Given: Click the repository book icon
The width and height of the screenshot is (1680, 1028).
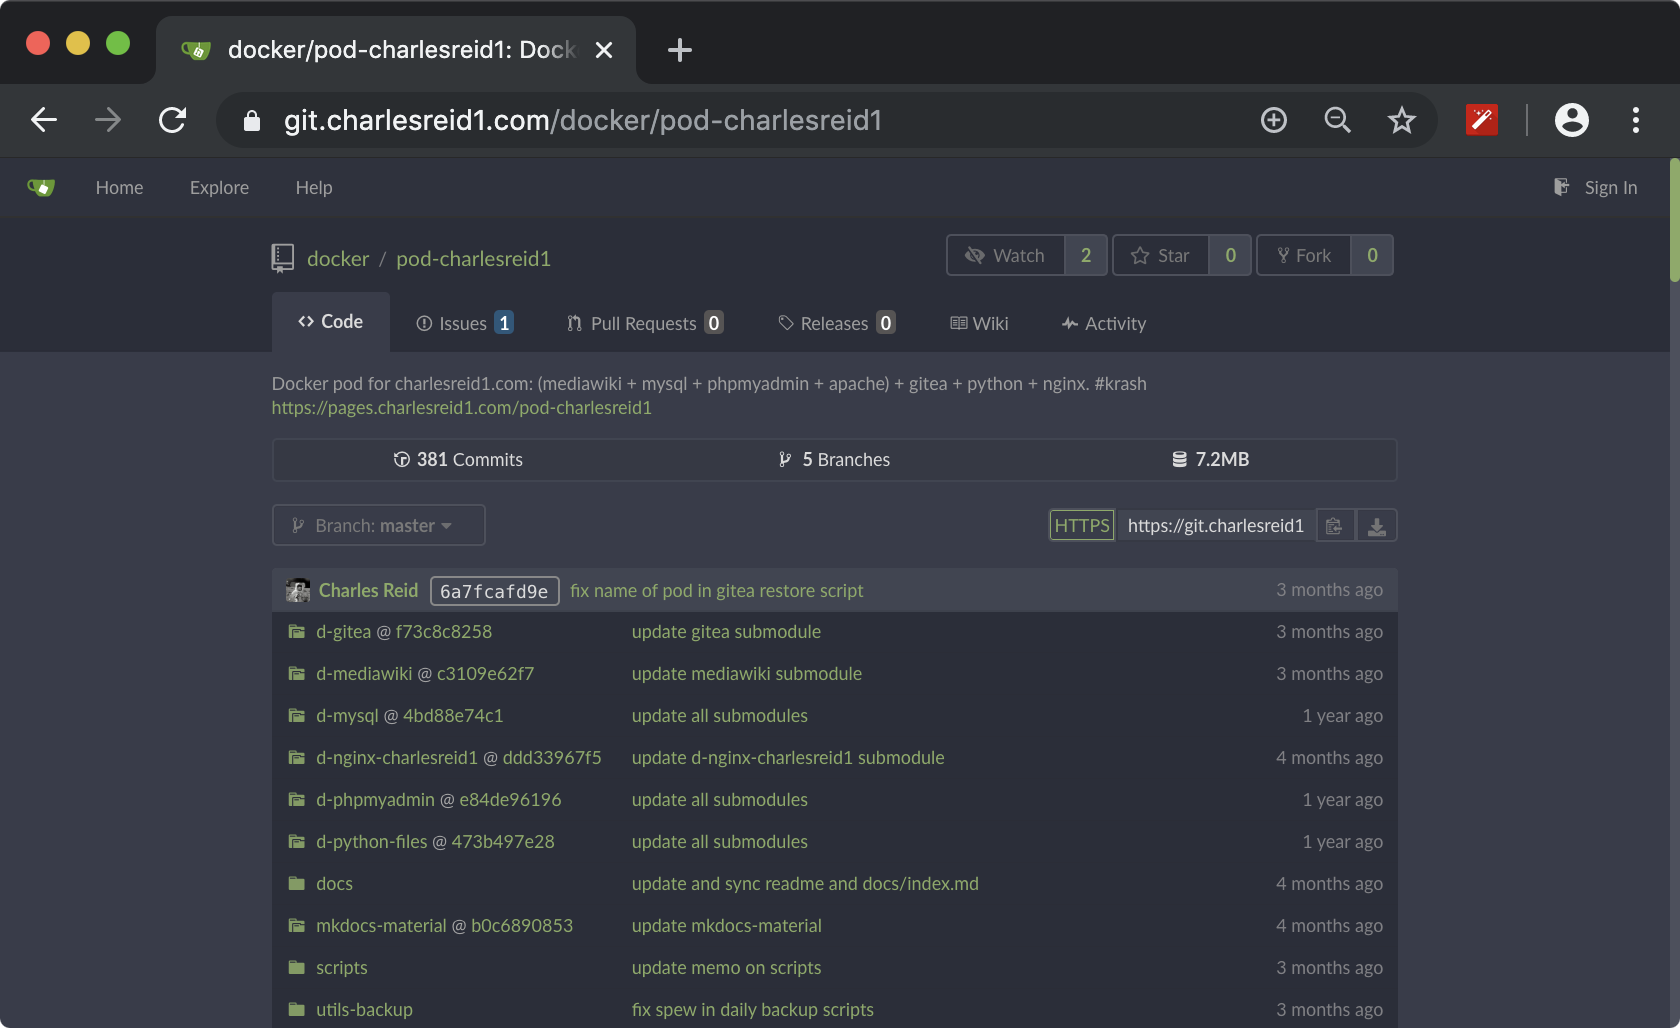Looking at the screenshot, I should coord(283,258).
